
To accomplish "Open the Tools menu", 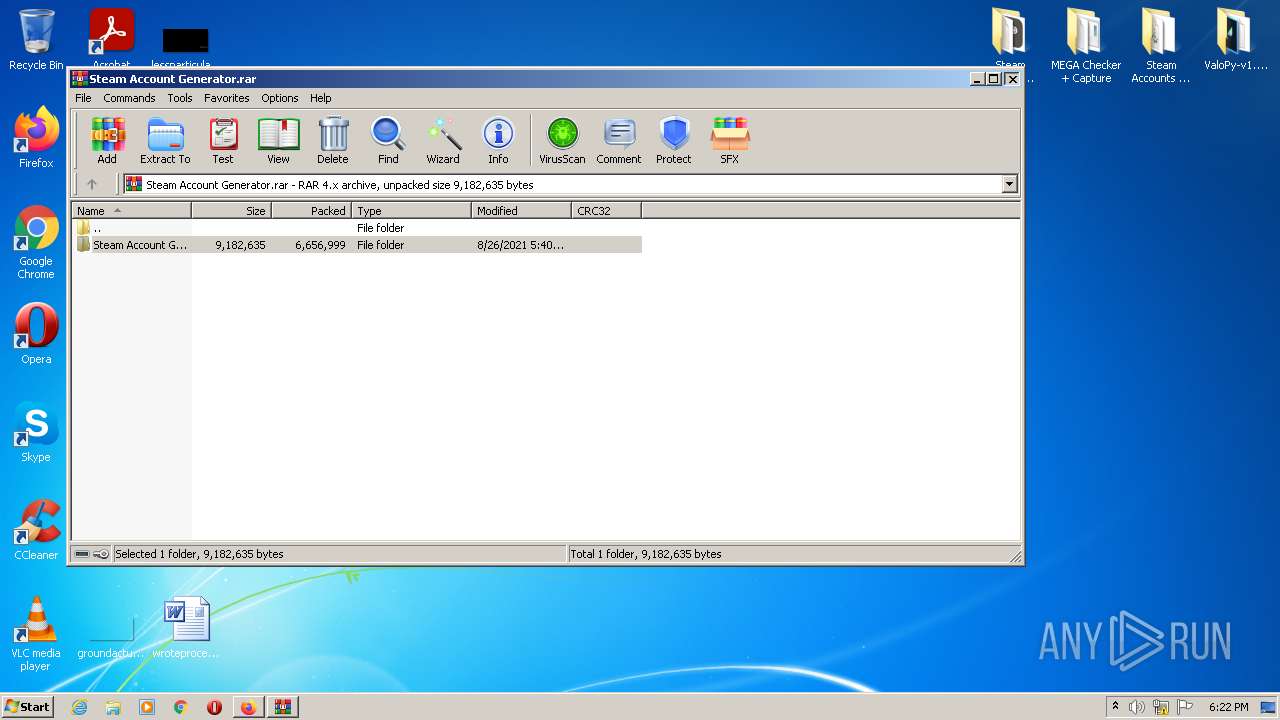I will point(180,98).
